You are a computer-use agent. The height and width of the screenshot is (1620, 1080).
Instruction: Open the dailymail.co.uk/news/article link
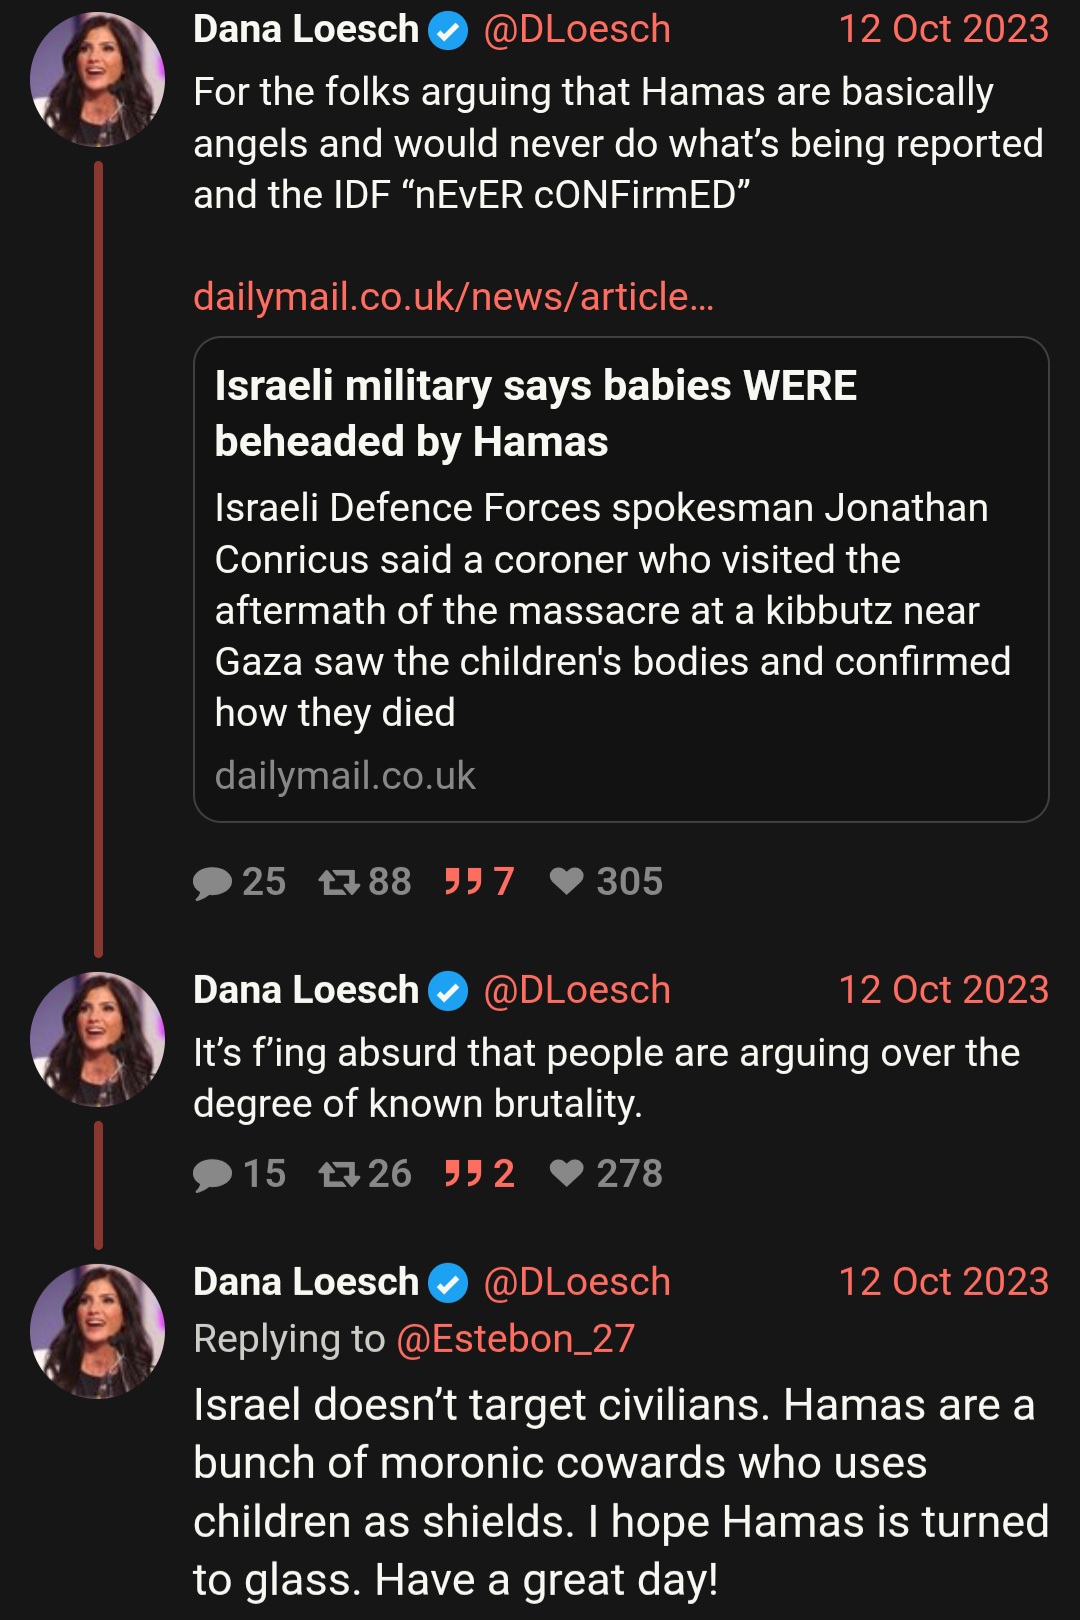click(453, 297)
